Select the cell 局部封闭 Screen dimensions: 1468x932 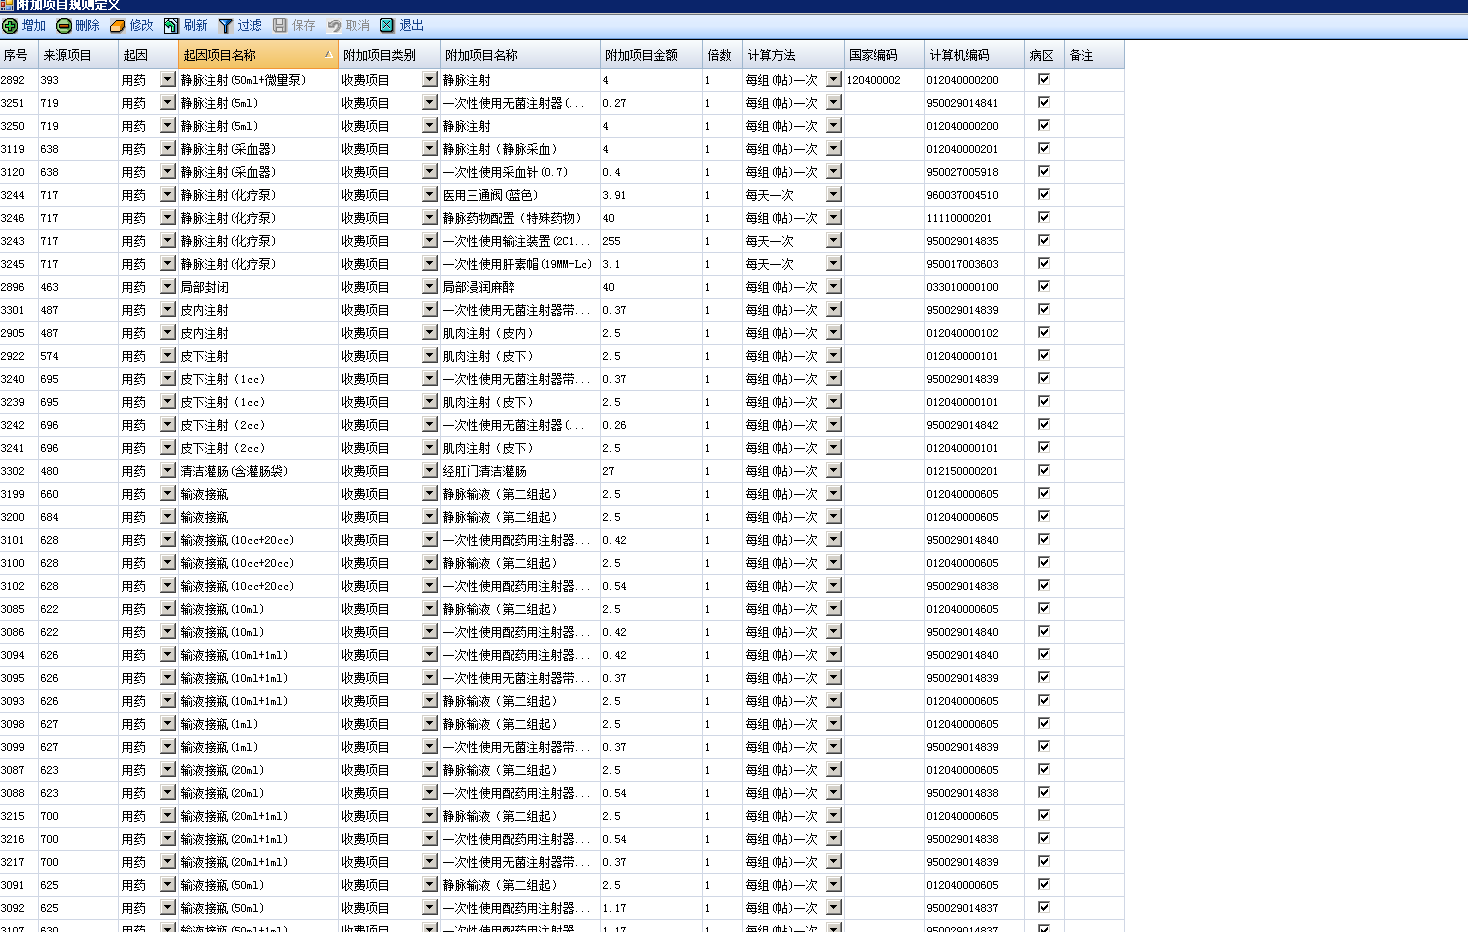[259, 287]
